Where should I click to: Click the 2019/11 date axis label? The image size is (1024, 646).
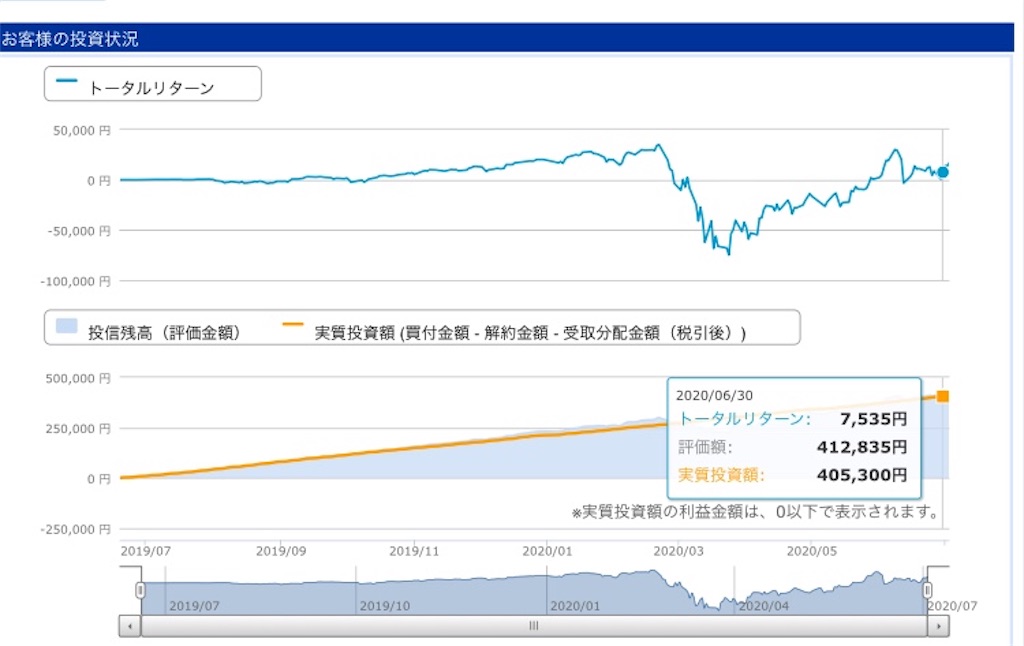pyautogui.click(x=414, y=551)
